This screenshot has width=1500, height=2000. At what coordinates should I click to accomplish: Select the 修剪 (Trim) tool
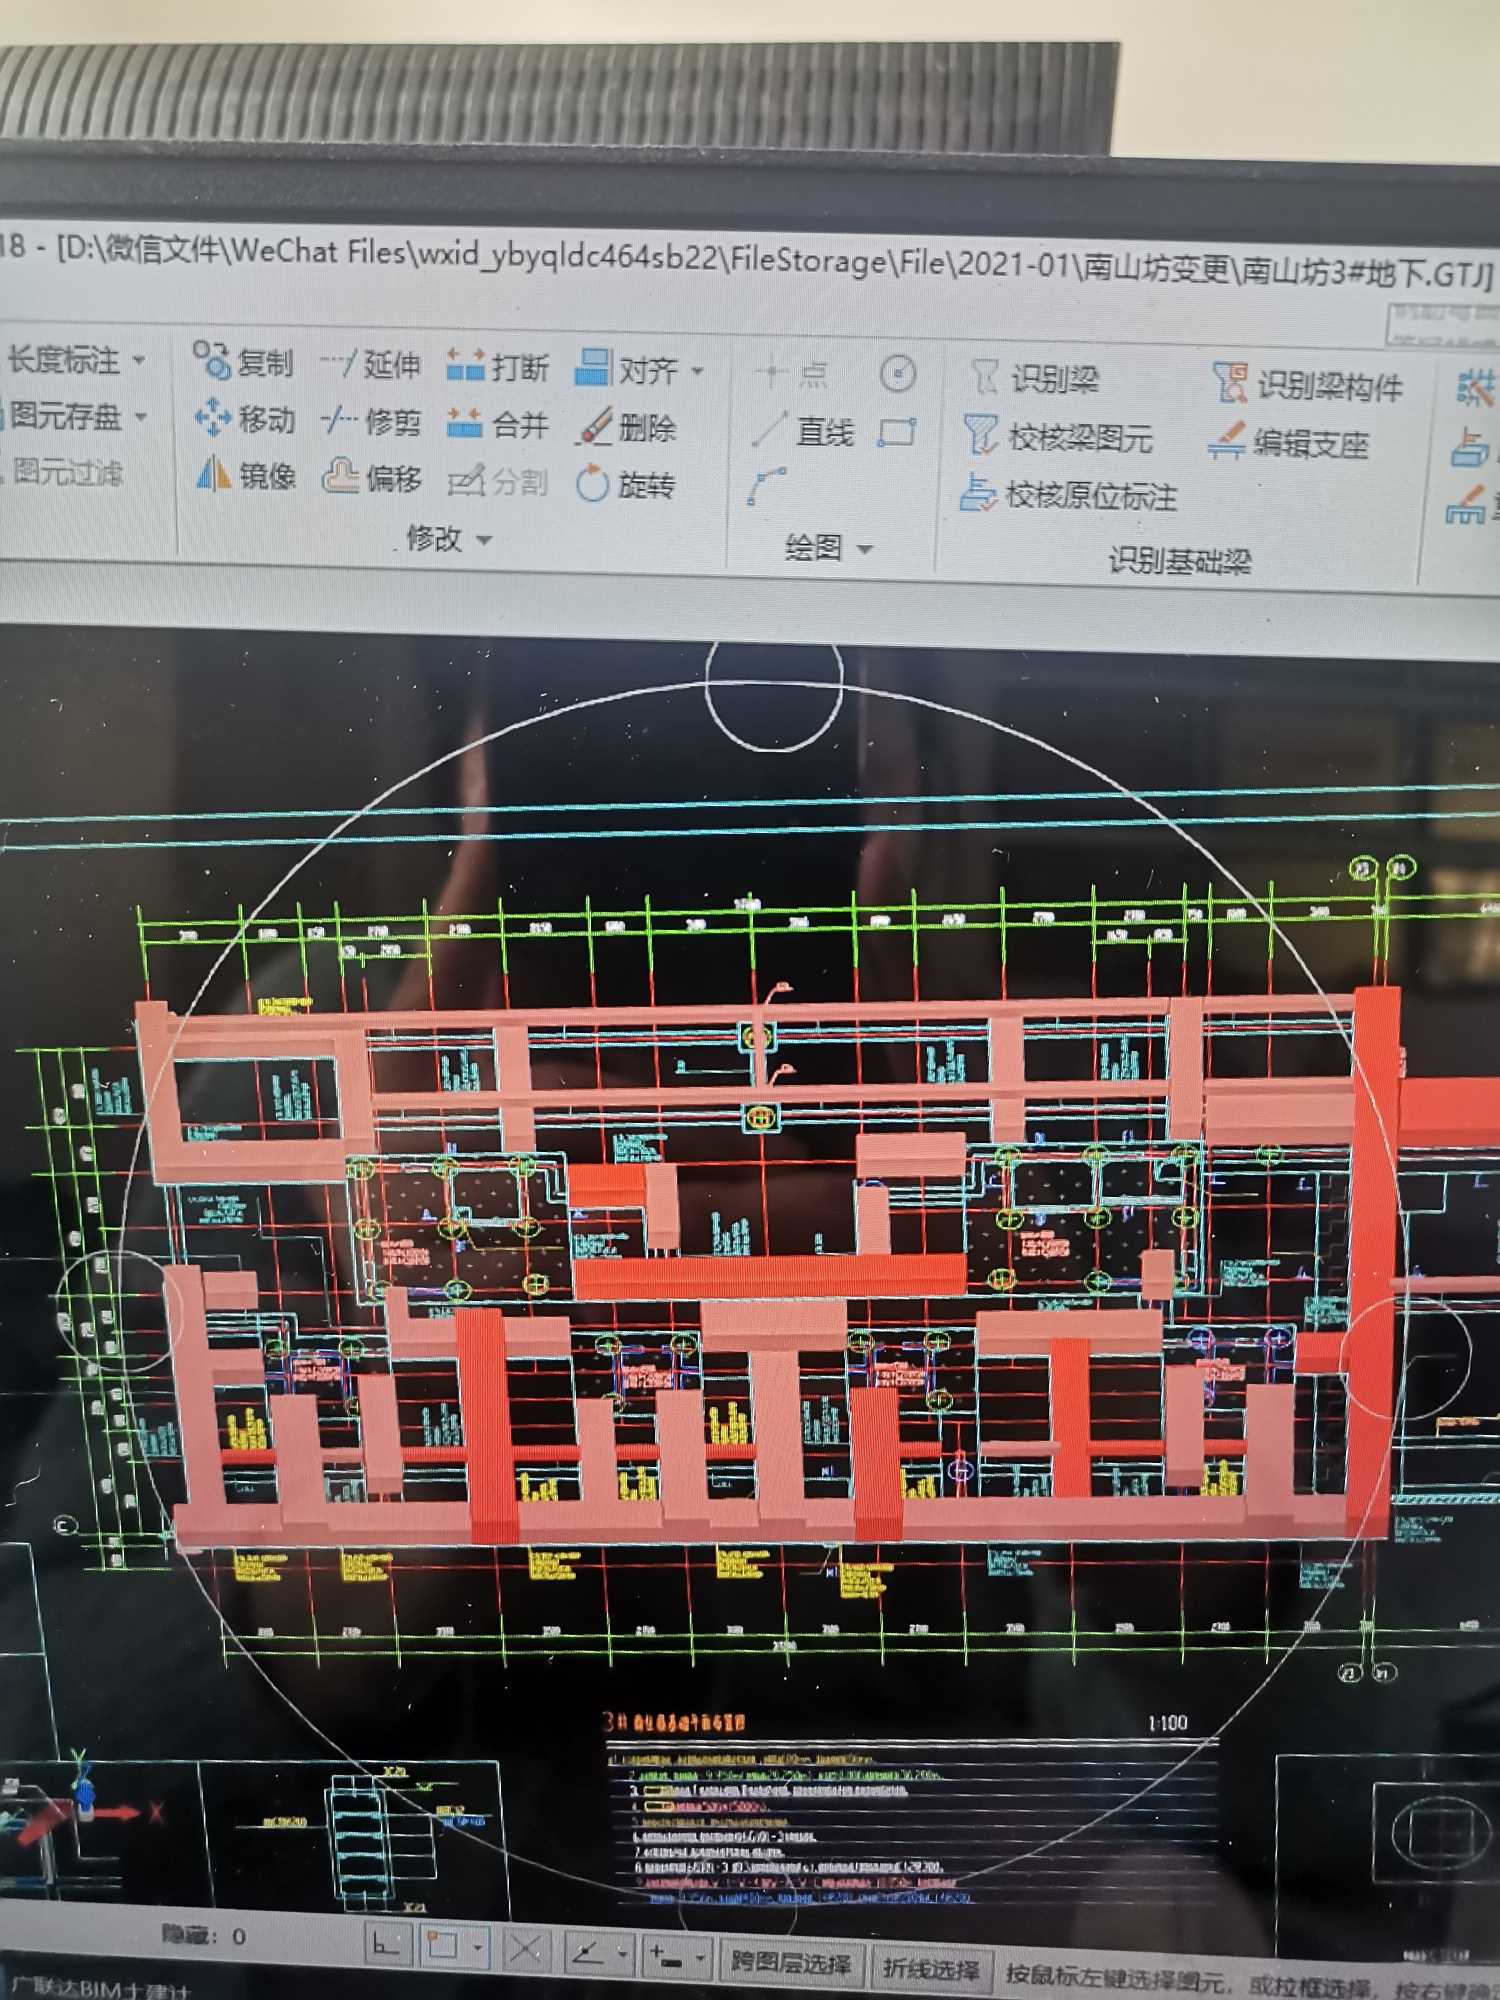[x=371, y=422]
